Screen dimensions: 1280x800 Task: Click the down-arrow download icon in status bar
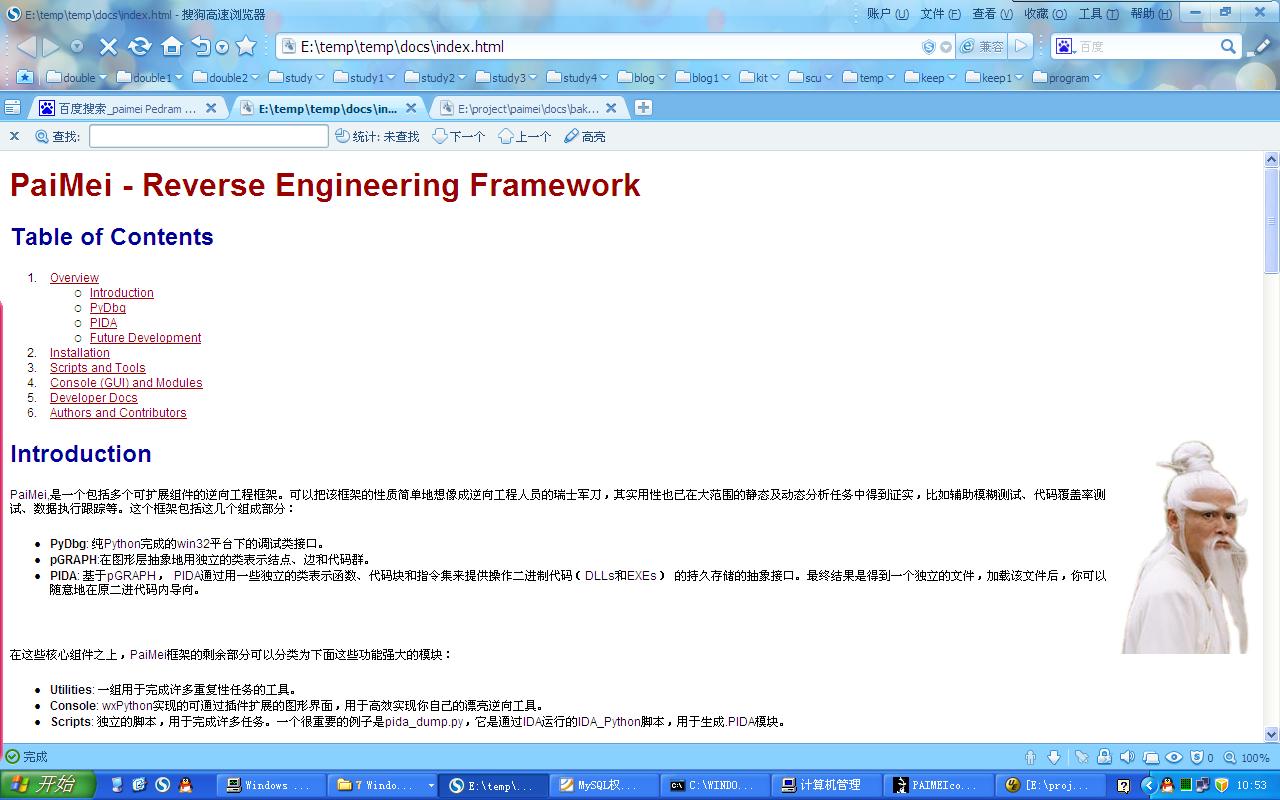(1053, 757)
